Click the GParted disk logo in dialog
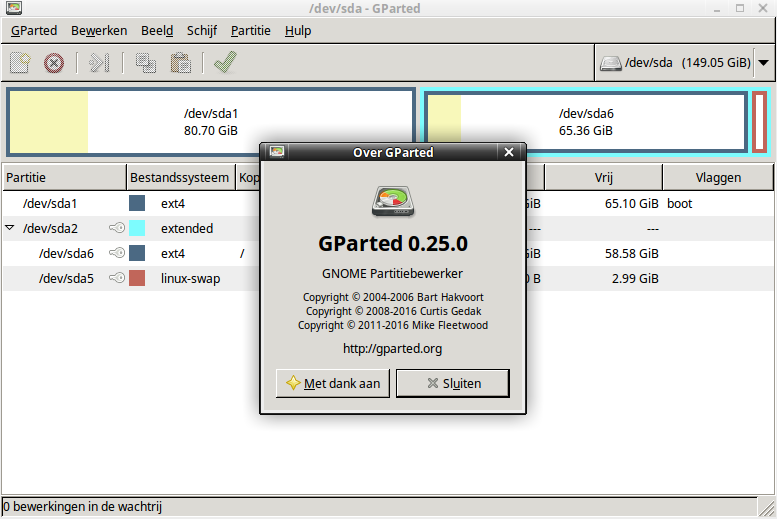This screenshot has width=777, height=519. (392, 202)
